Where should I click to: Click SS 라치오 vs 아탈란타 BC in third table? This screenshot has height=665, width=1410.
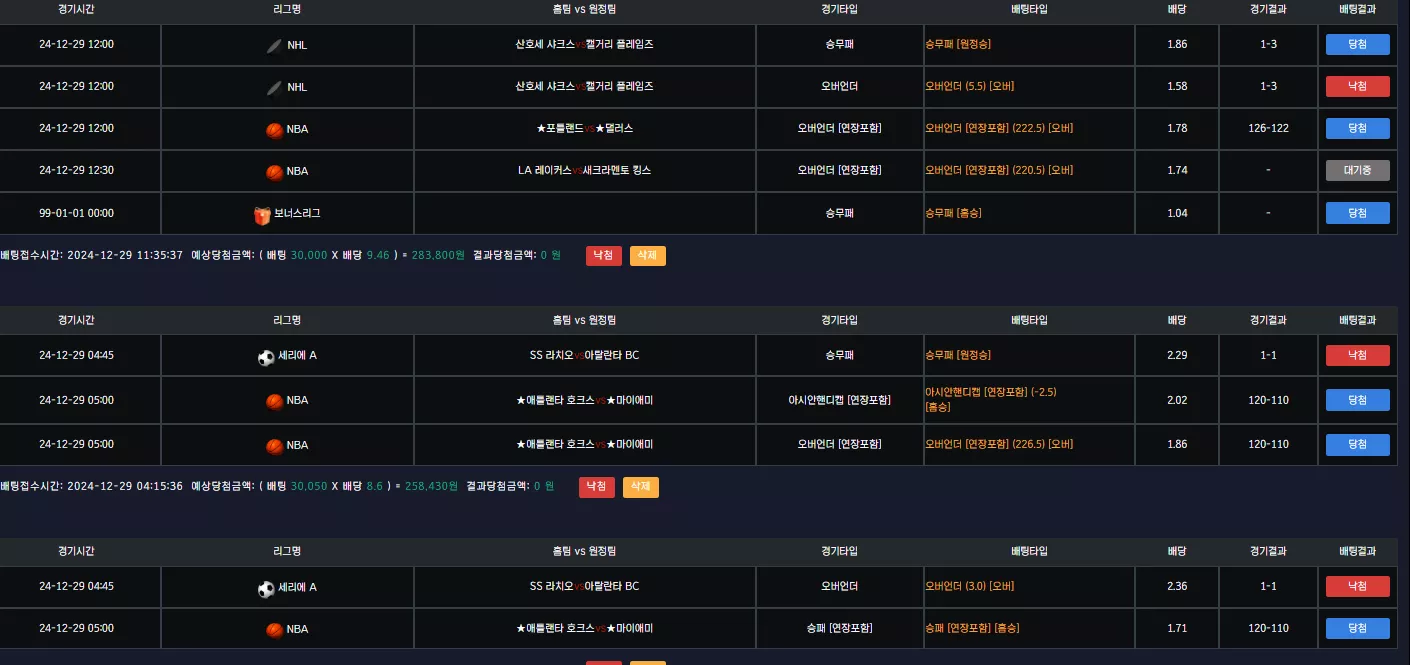(584, 587)
